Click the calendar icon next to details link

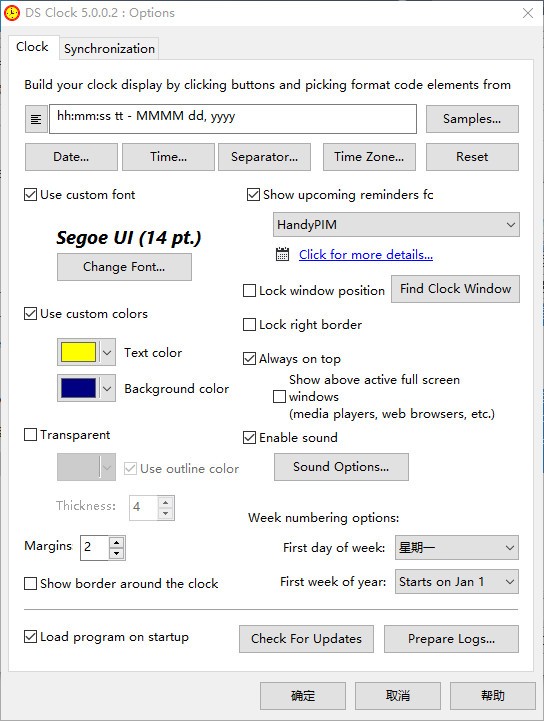pos(282,254)
